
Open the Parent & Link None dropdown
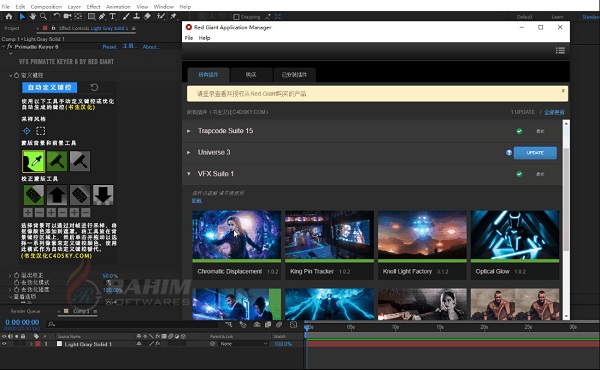243,344
